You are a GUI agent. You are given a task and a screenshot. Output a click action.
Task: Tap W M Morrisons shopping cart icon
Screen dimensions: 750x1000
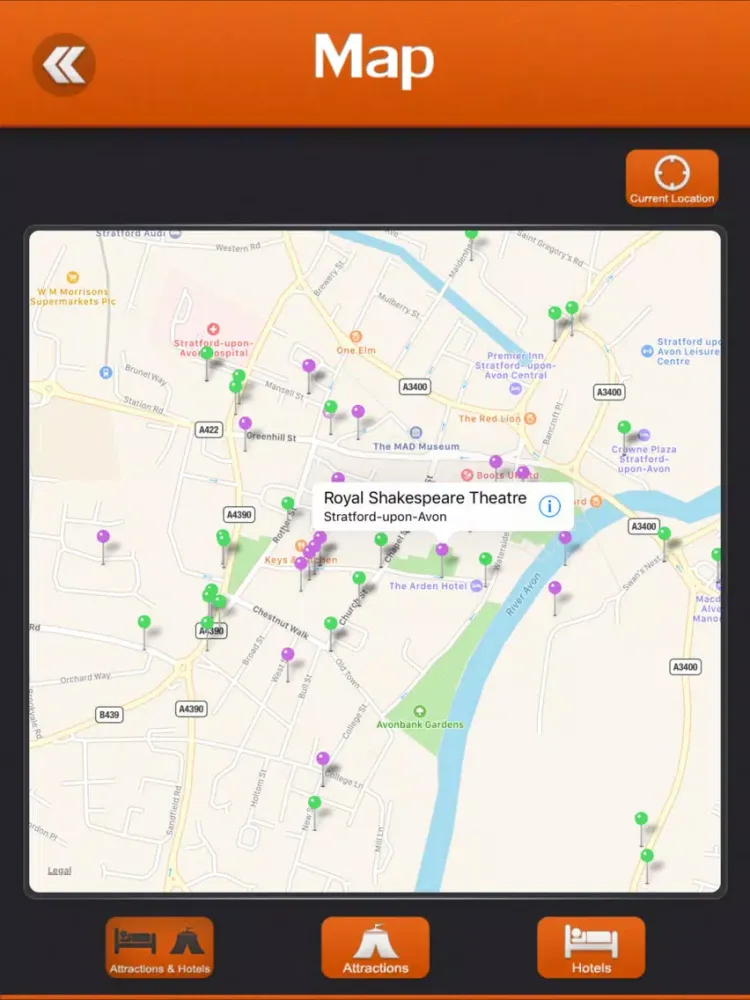pyautogui.click(x=72, y=277)
